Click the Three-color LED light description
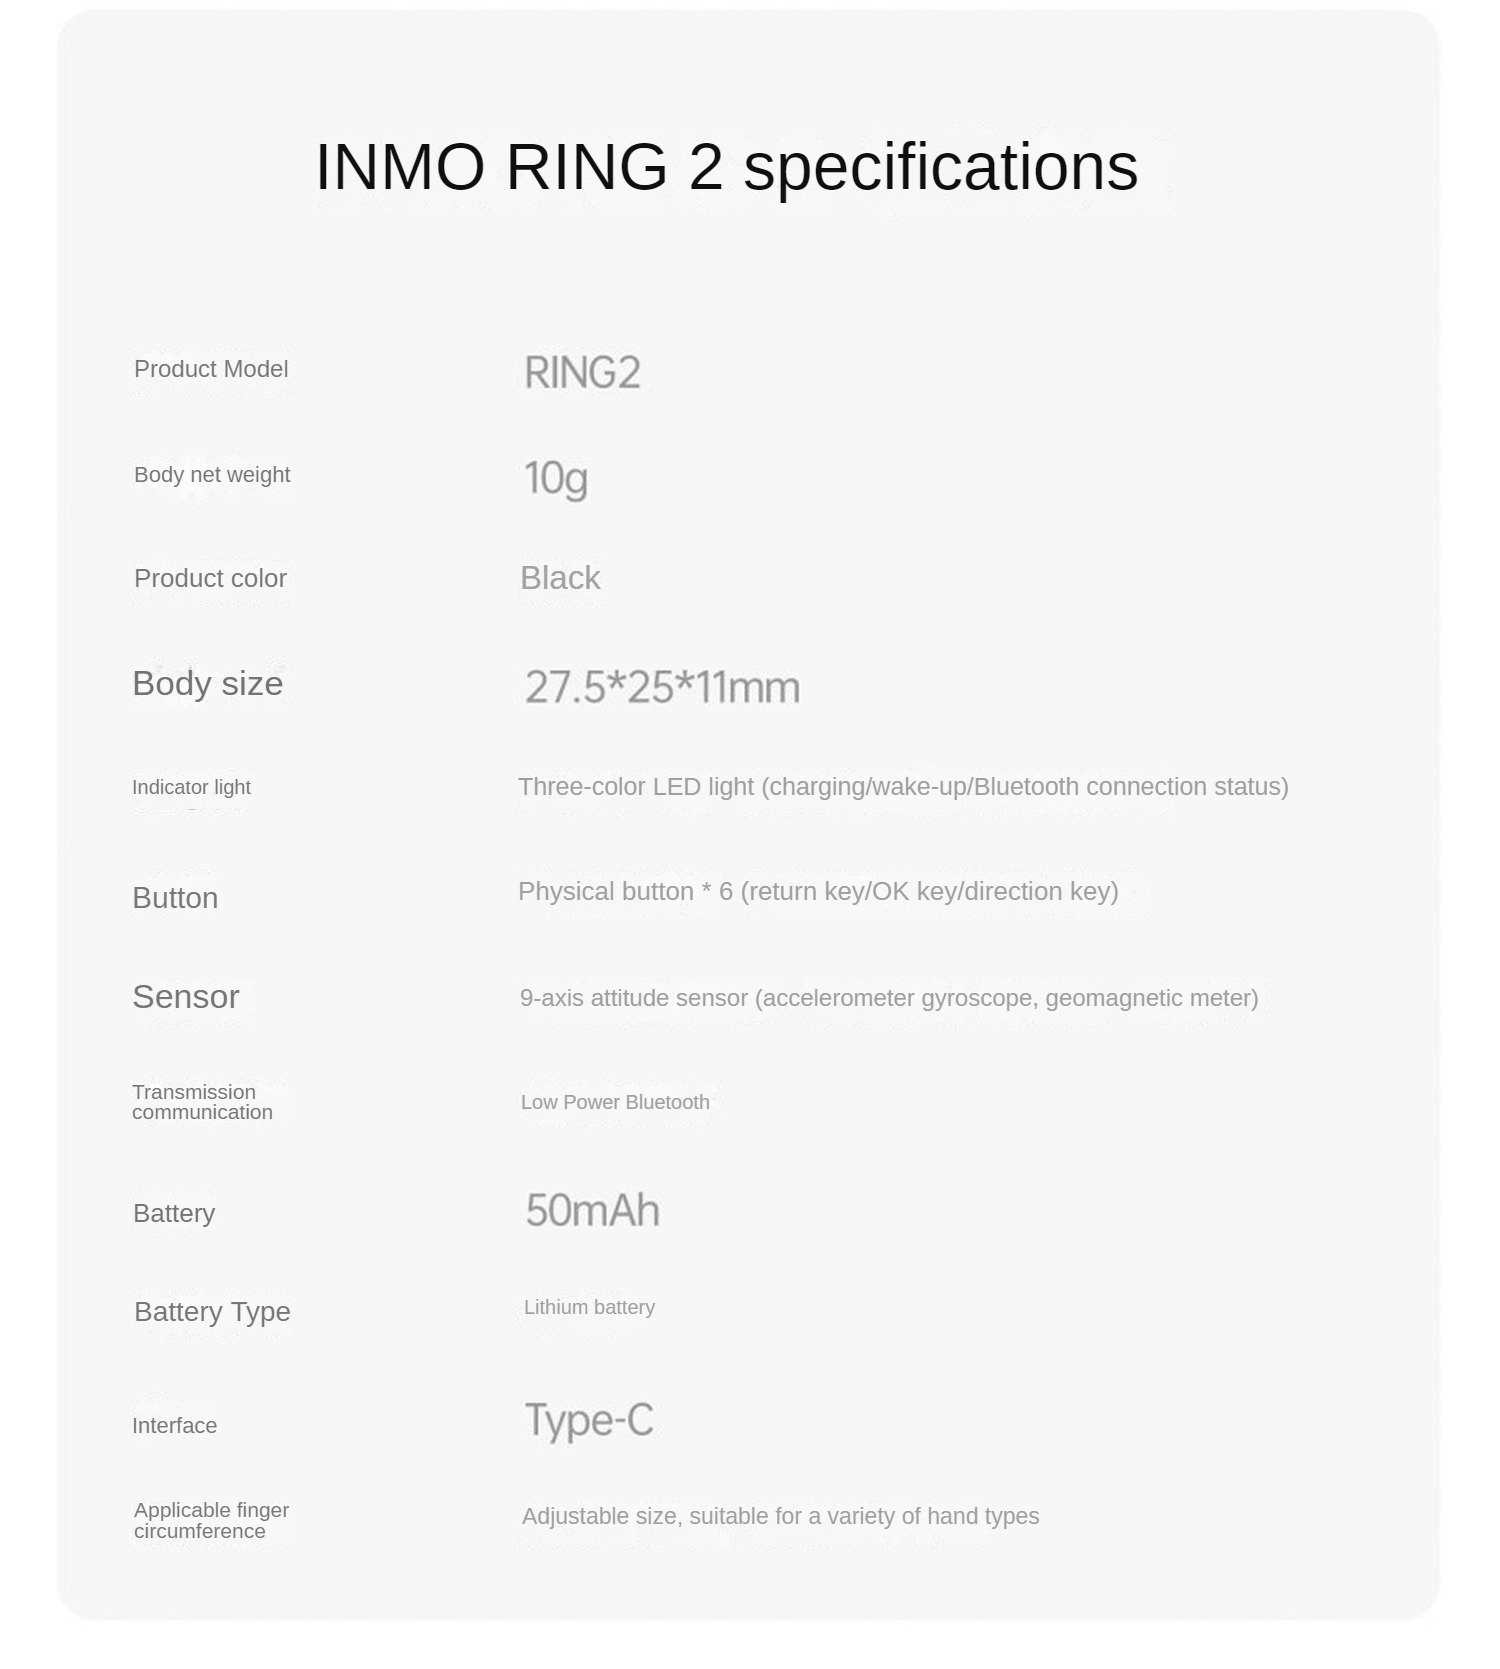Viewport: 1500px width, 1669px height. [903, 787]
